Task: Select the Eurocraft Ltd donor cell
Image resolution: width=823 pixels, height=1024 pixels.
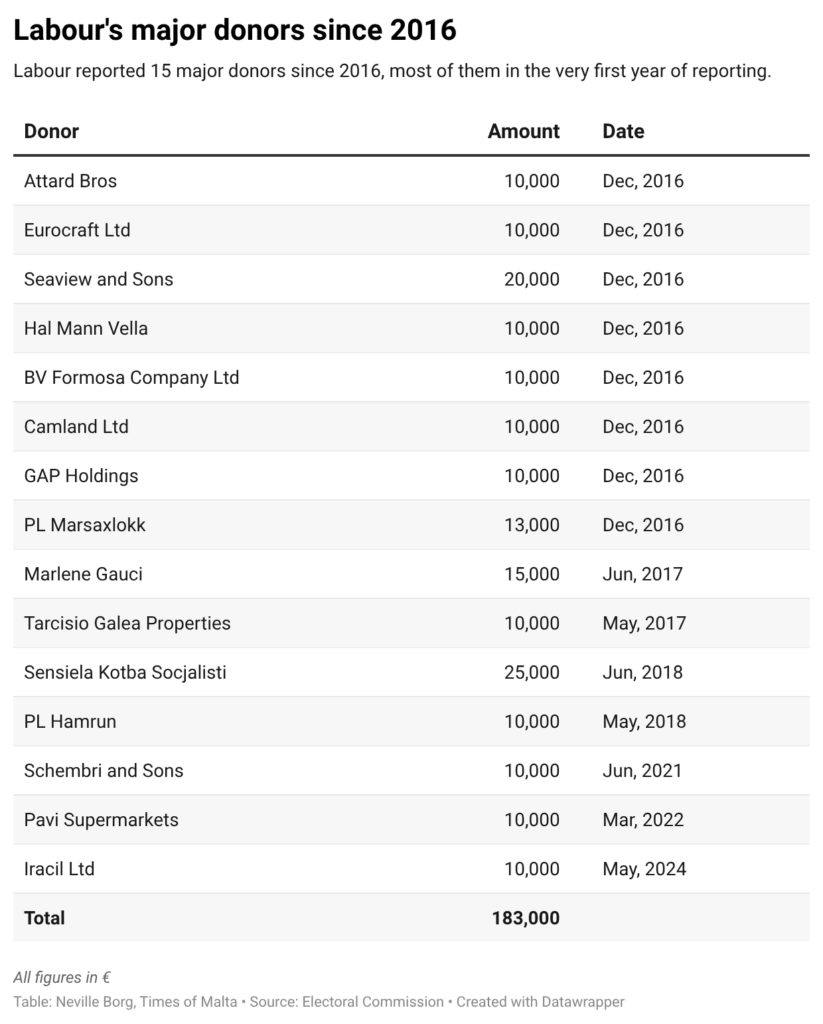Action: coord(77,230)
